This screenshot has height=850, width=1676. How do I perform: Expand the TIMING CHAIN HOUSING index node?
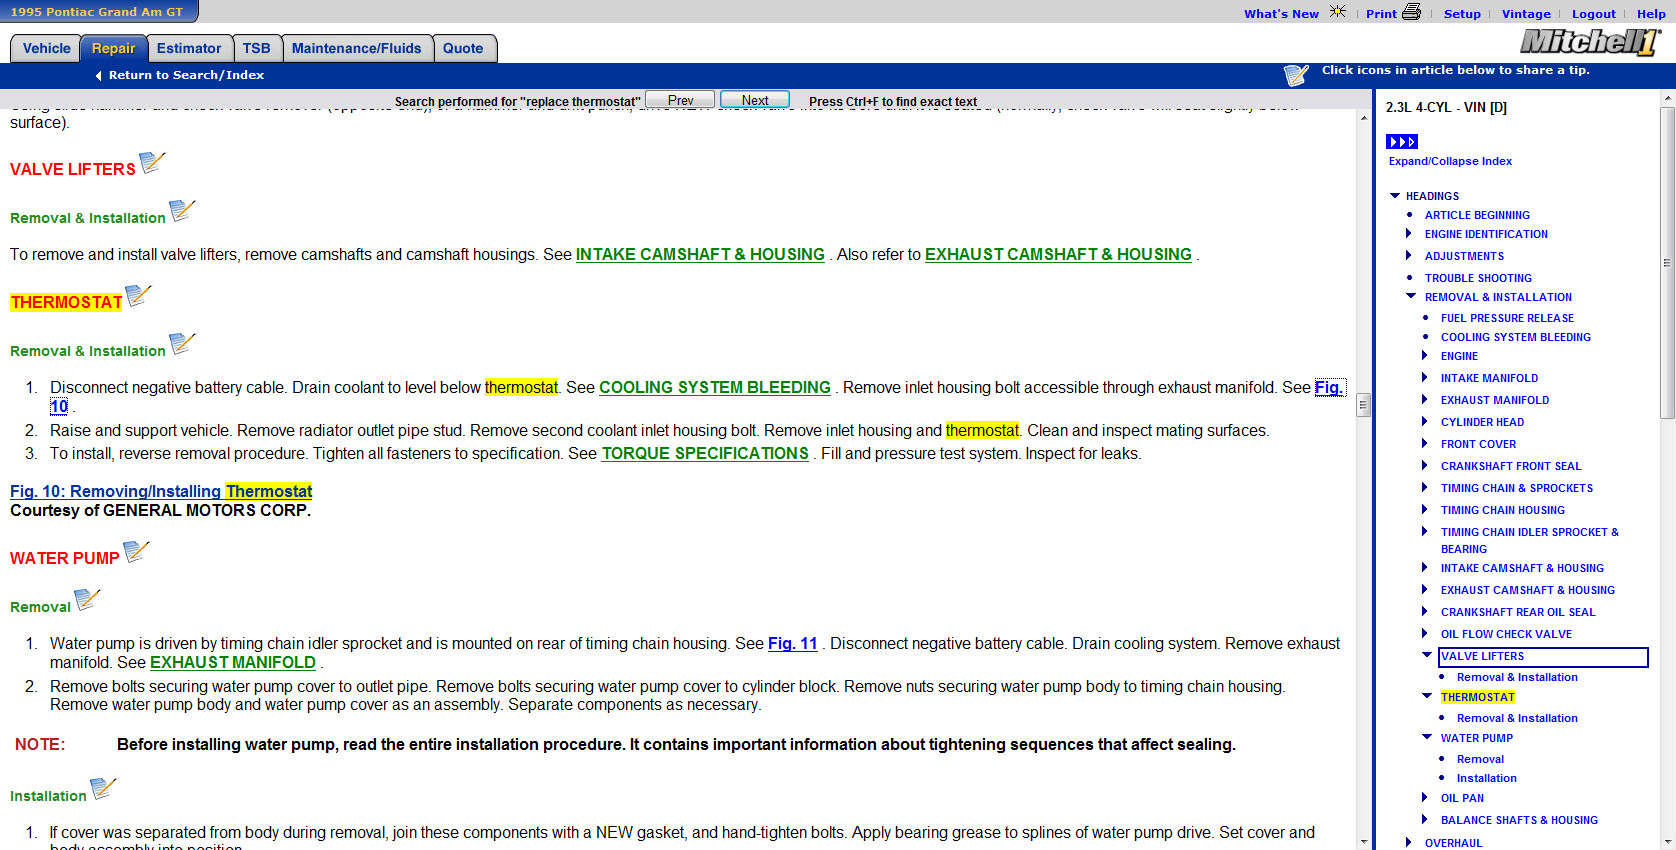1426,510
